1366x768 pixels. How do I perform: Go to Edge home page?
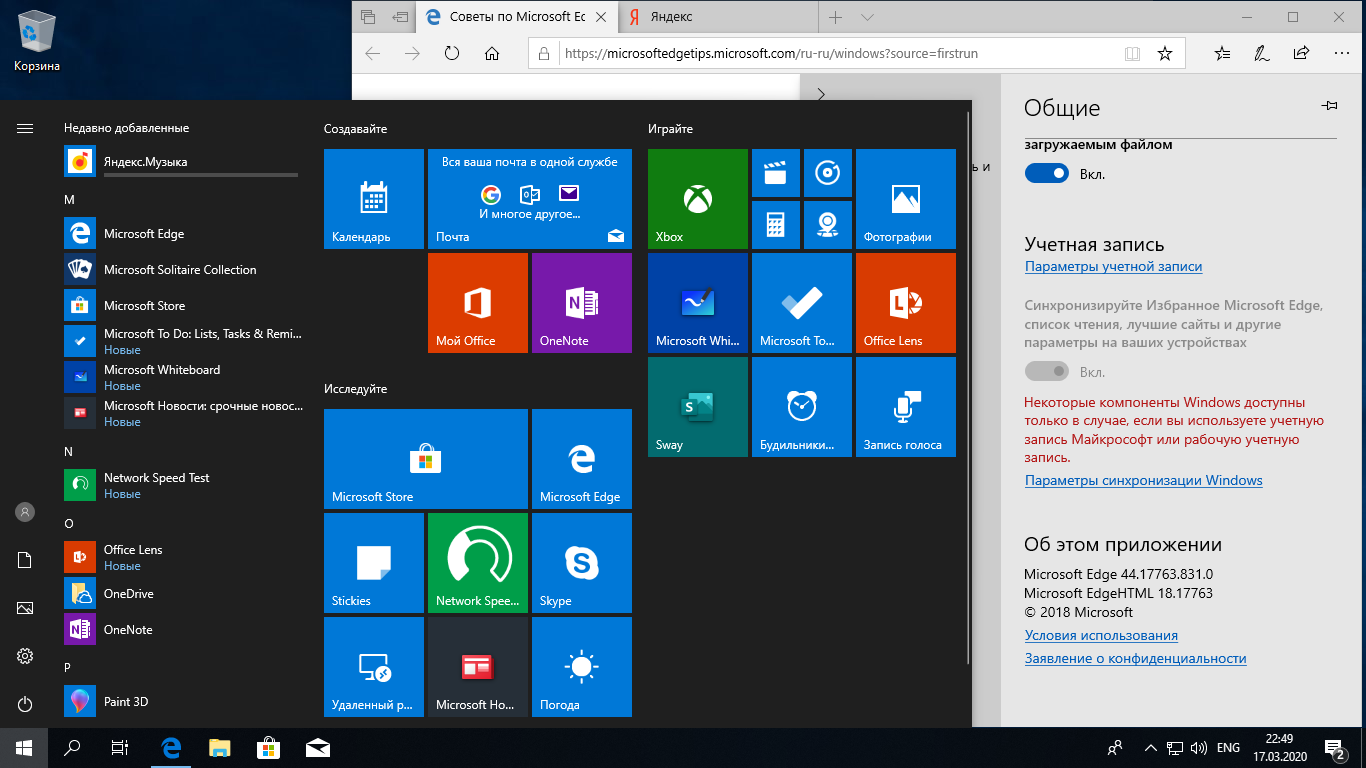point(491,54)
